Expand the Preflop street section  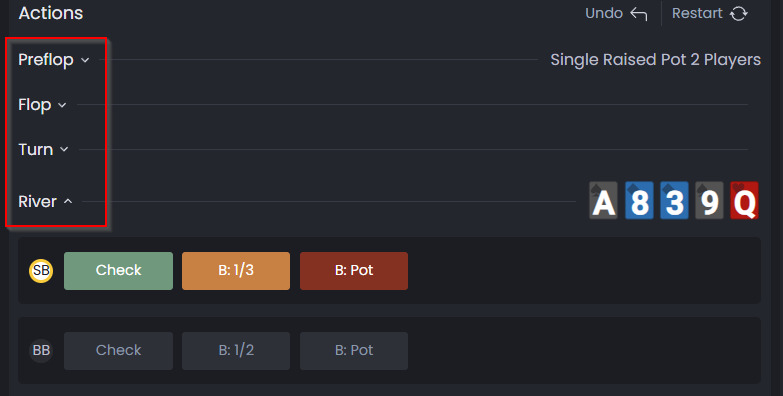[x=53, y=60]
